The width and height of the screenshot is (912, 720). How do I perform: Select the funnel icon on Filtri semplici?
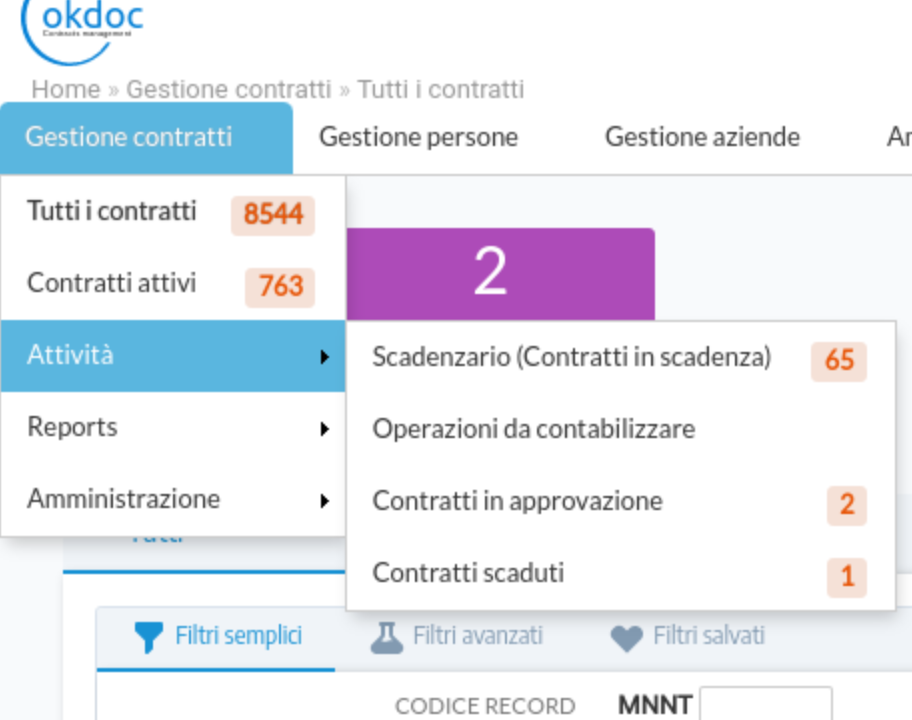(x=148, y=636)
